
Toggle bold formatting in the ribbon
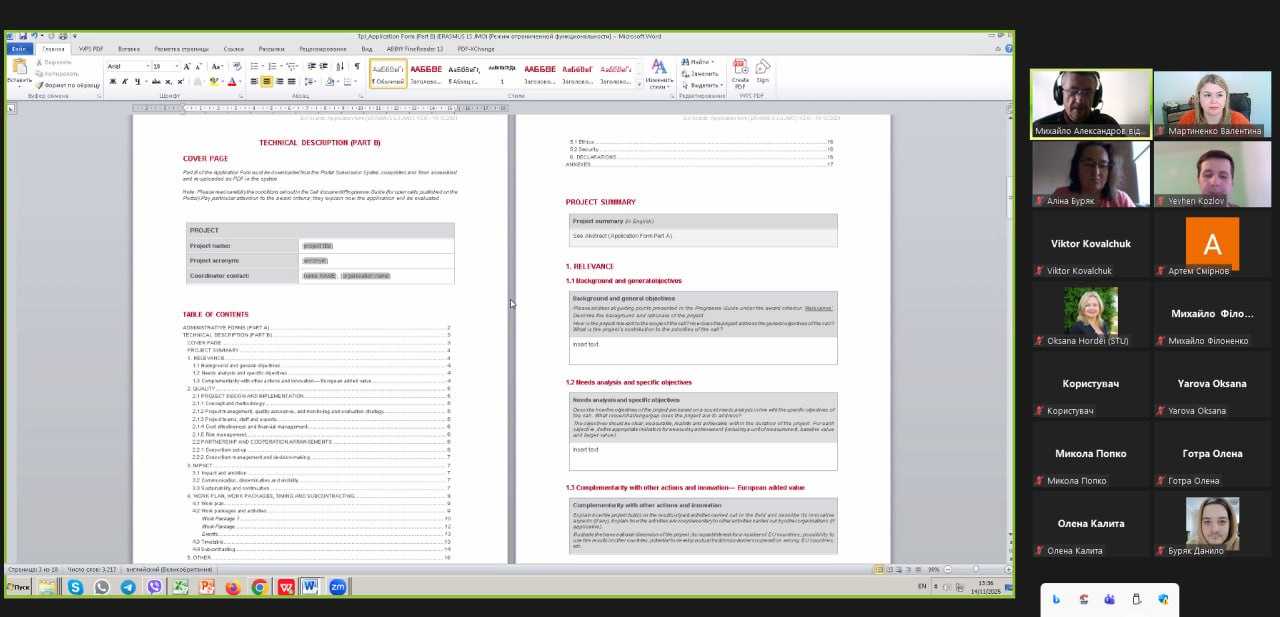point(112,82)
